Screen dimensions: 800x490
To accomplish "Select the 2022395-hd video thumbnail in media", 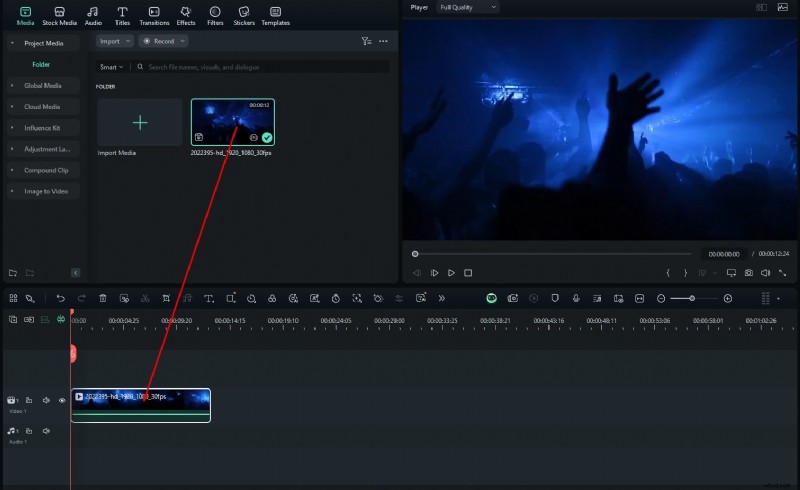I will tap(233, 122).
